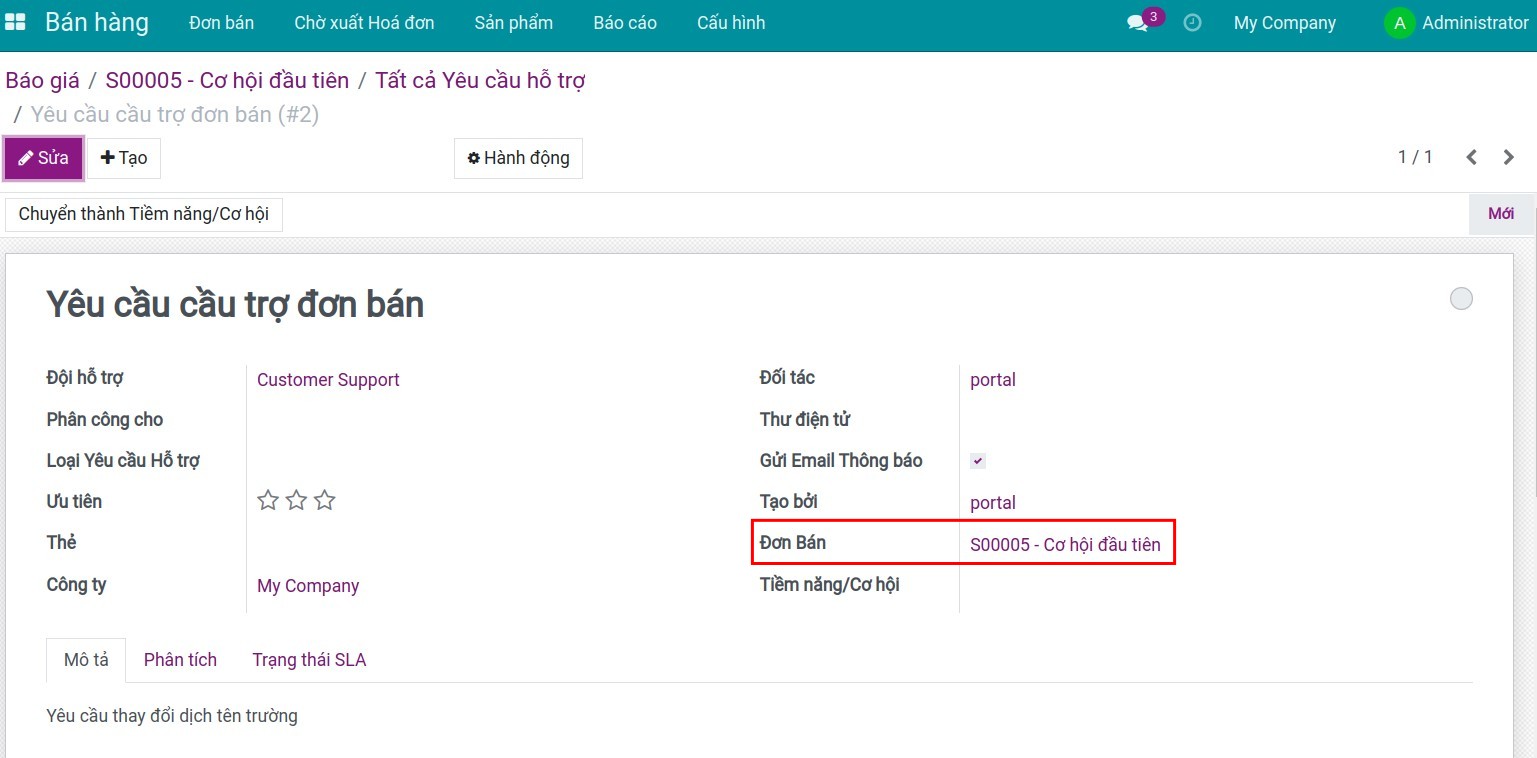This screenshot has width=1537, height=758.
Task: Open the conversations chat icon with badge
Action: (x=1137, y=23)
